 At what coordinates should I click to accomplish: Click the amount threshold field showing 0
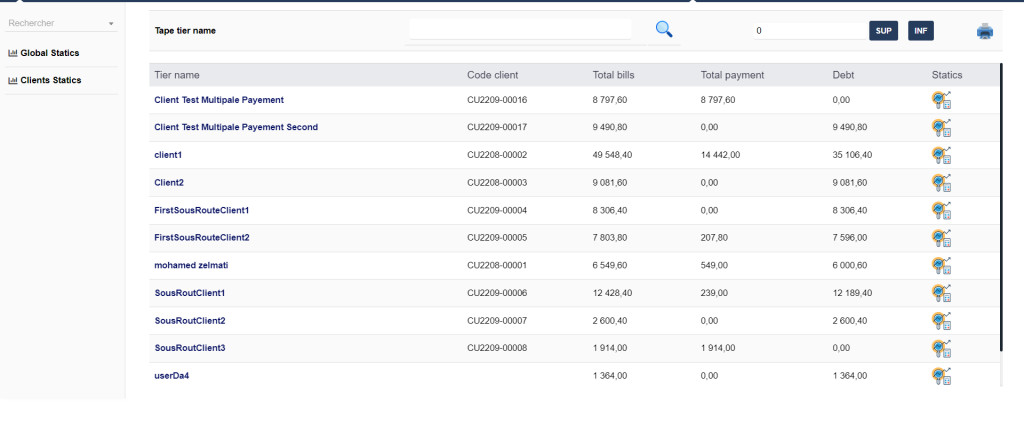click(x=808, y=31)
